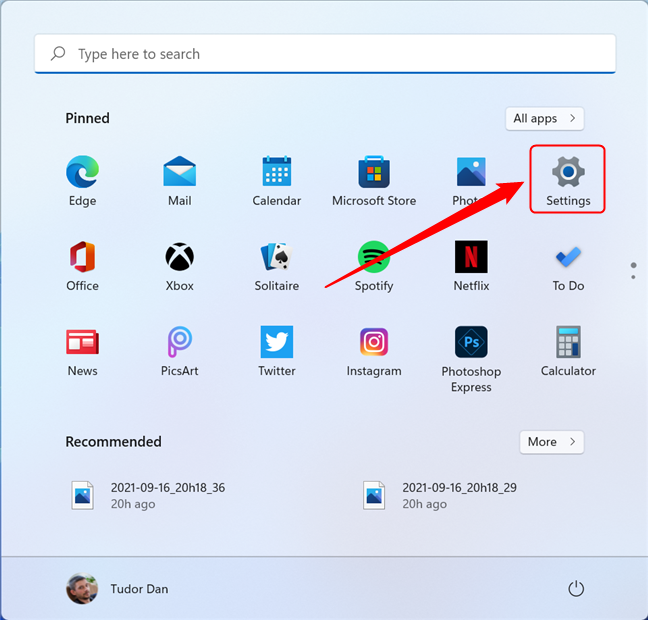Go to next pinned apps page dot
The width and height of the screenshot is (648, 620).
coord(633,277)
